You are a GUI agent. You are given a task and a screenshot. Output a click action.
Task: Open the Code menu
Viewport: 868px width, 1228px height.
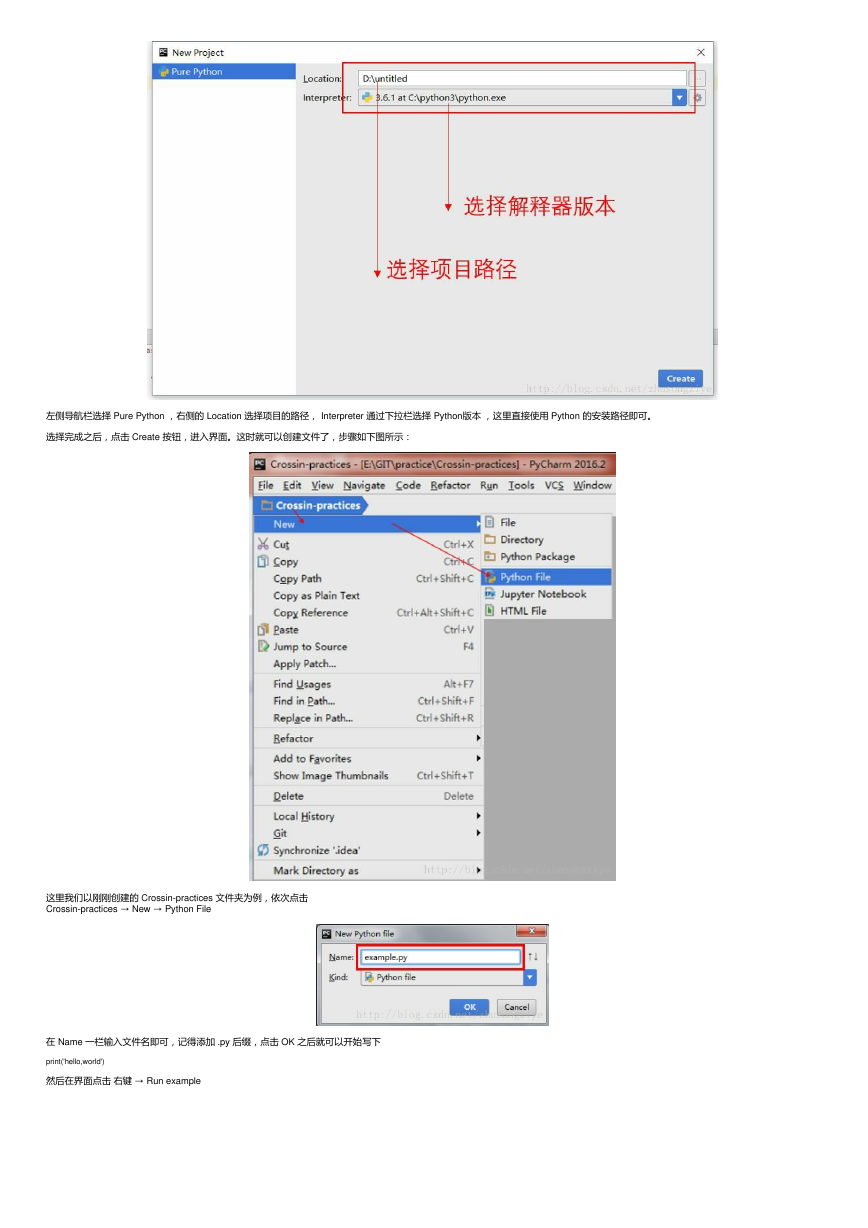pos(408,485)
